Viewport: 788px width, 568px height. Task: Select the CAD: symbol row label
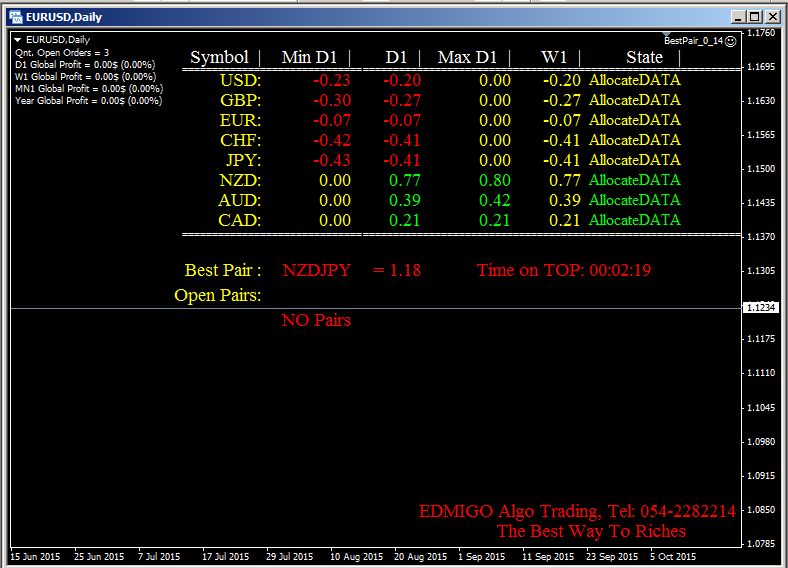(239, 220)
